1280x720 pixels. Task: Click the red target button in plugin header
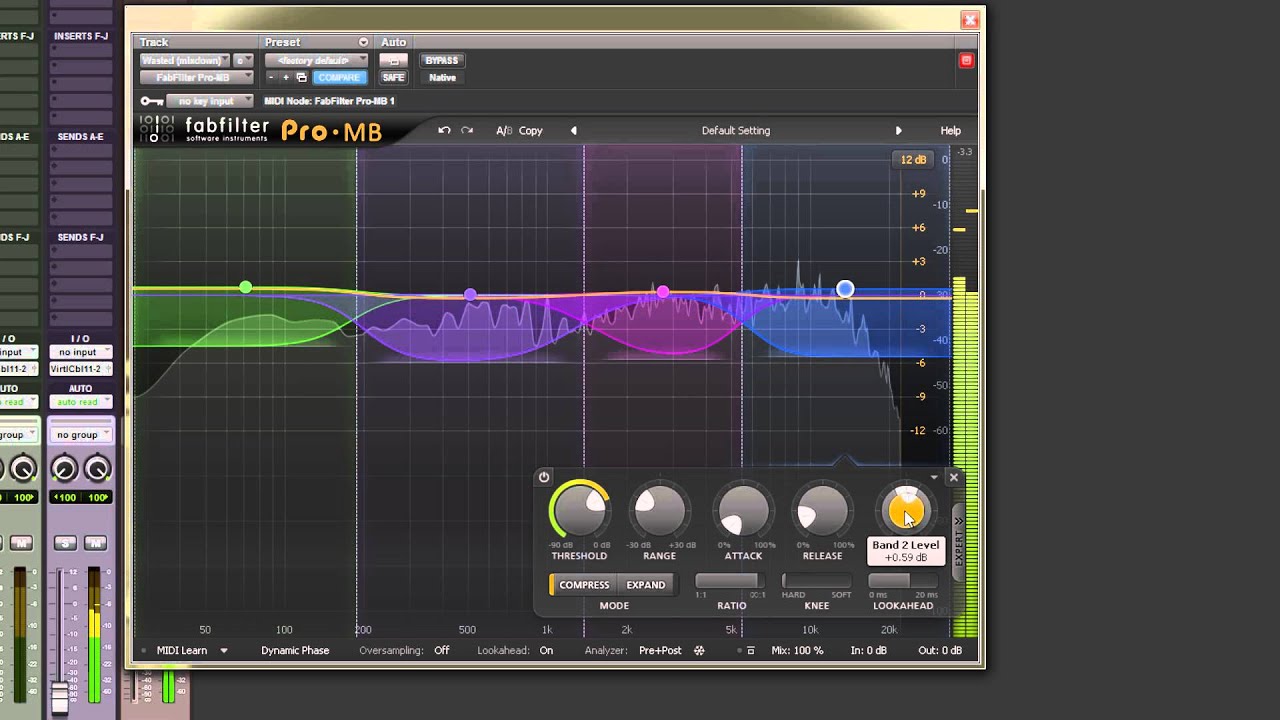(x=966, y=61)
